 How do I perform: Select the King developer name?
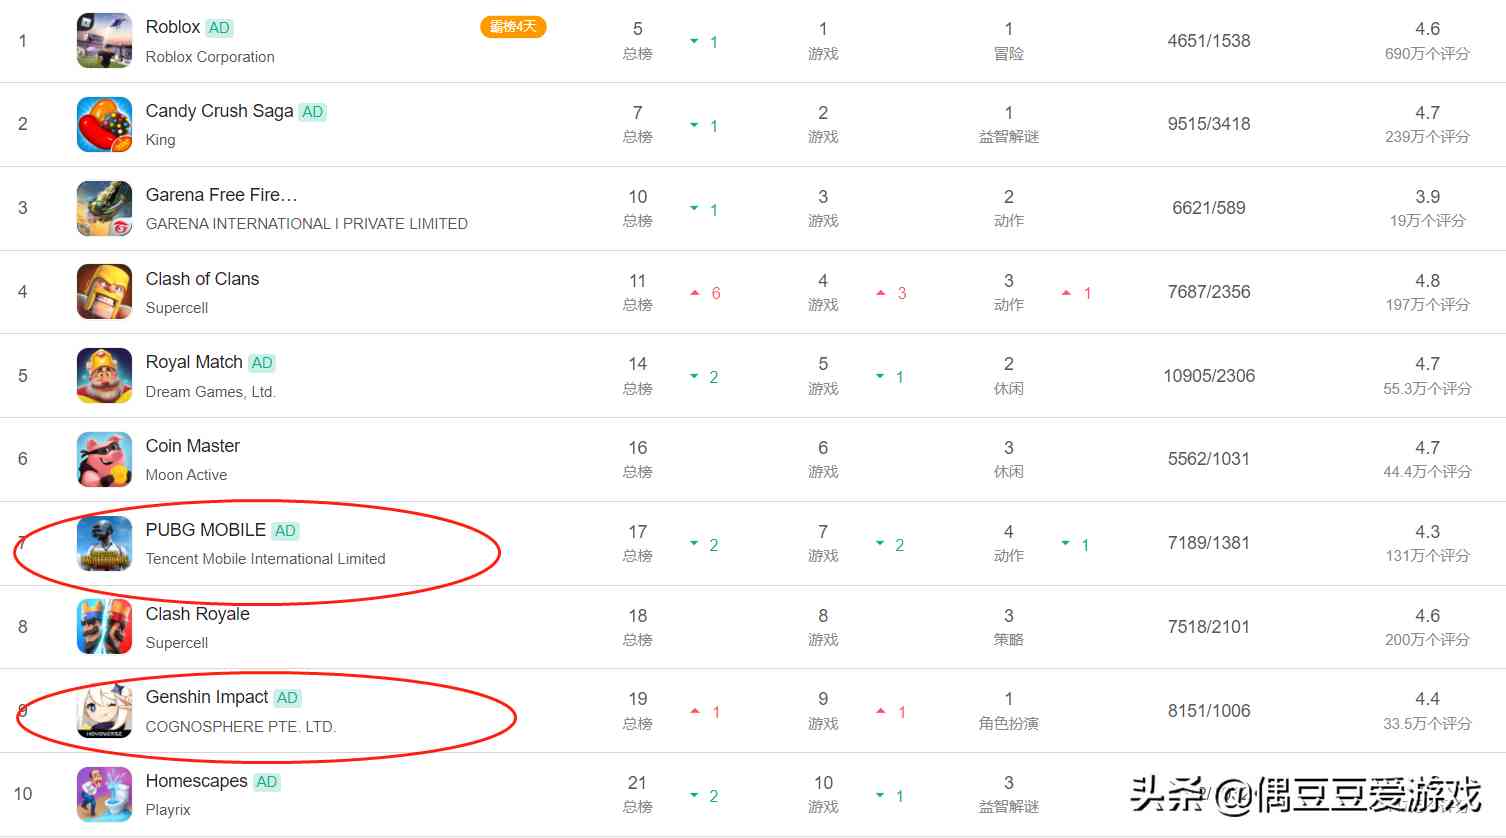(x=160, y=140)
